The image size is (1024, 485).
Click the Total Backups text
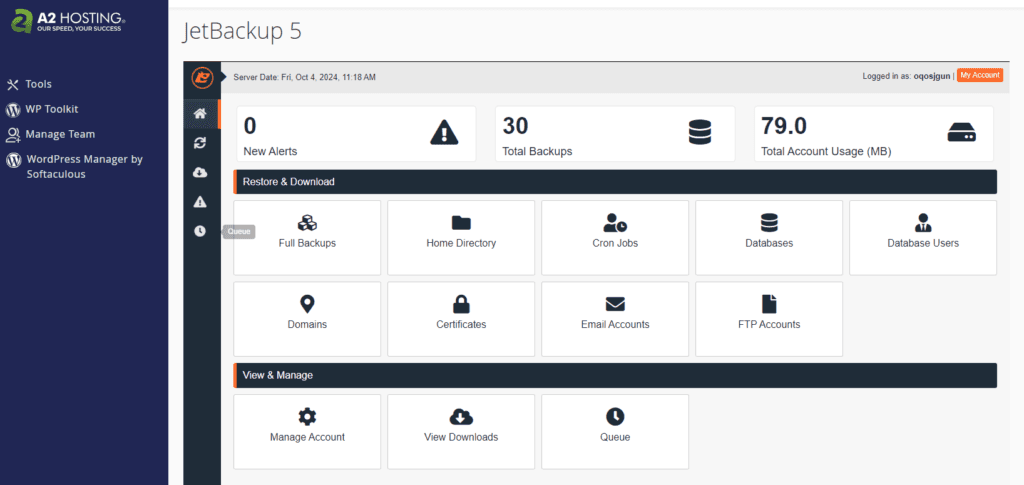[x=537, y=151]
